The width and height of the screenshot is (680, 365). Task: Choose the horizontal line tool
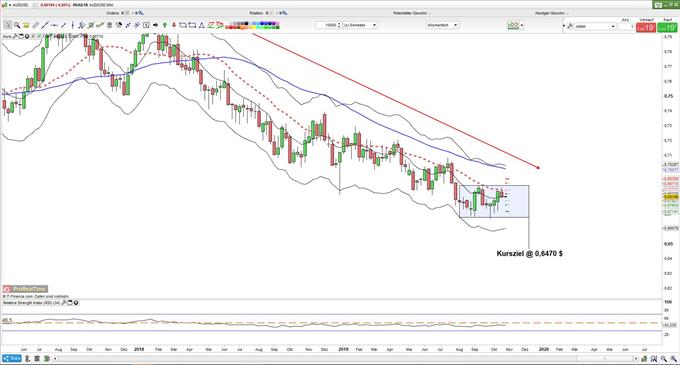pos(54,25)
